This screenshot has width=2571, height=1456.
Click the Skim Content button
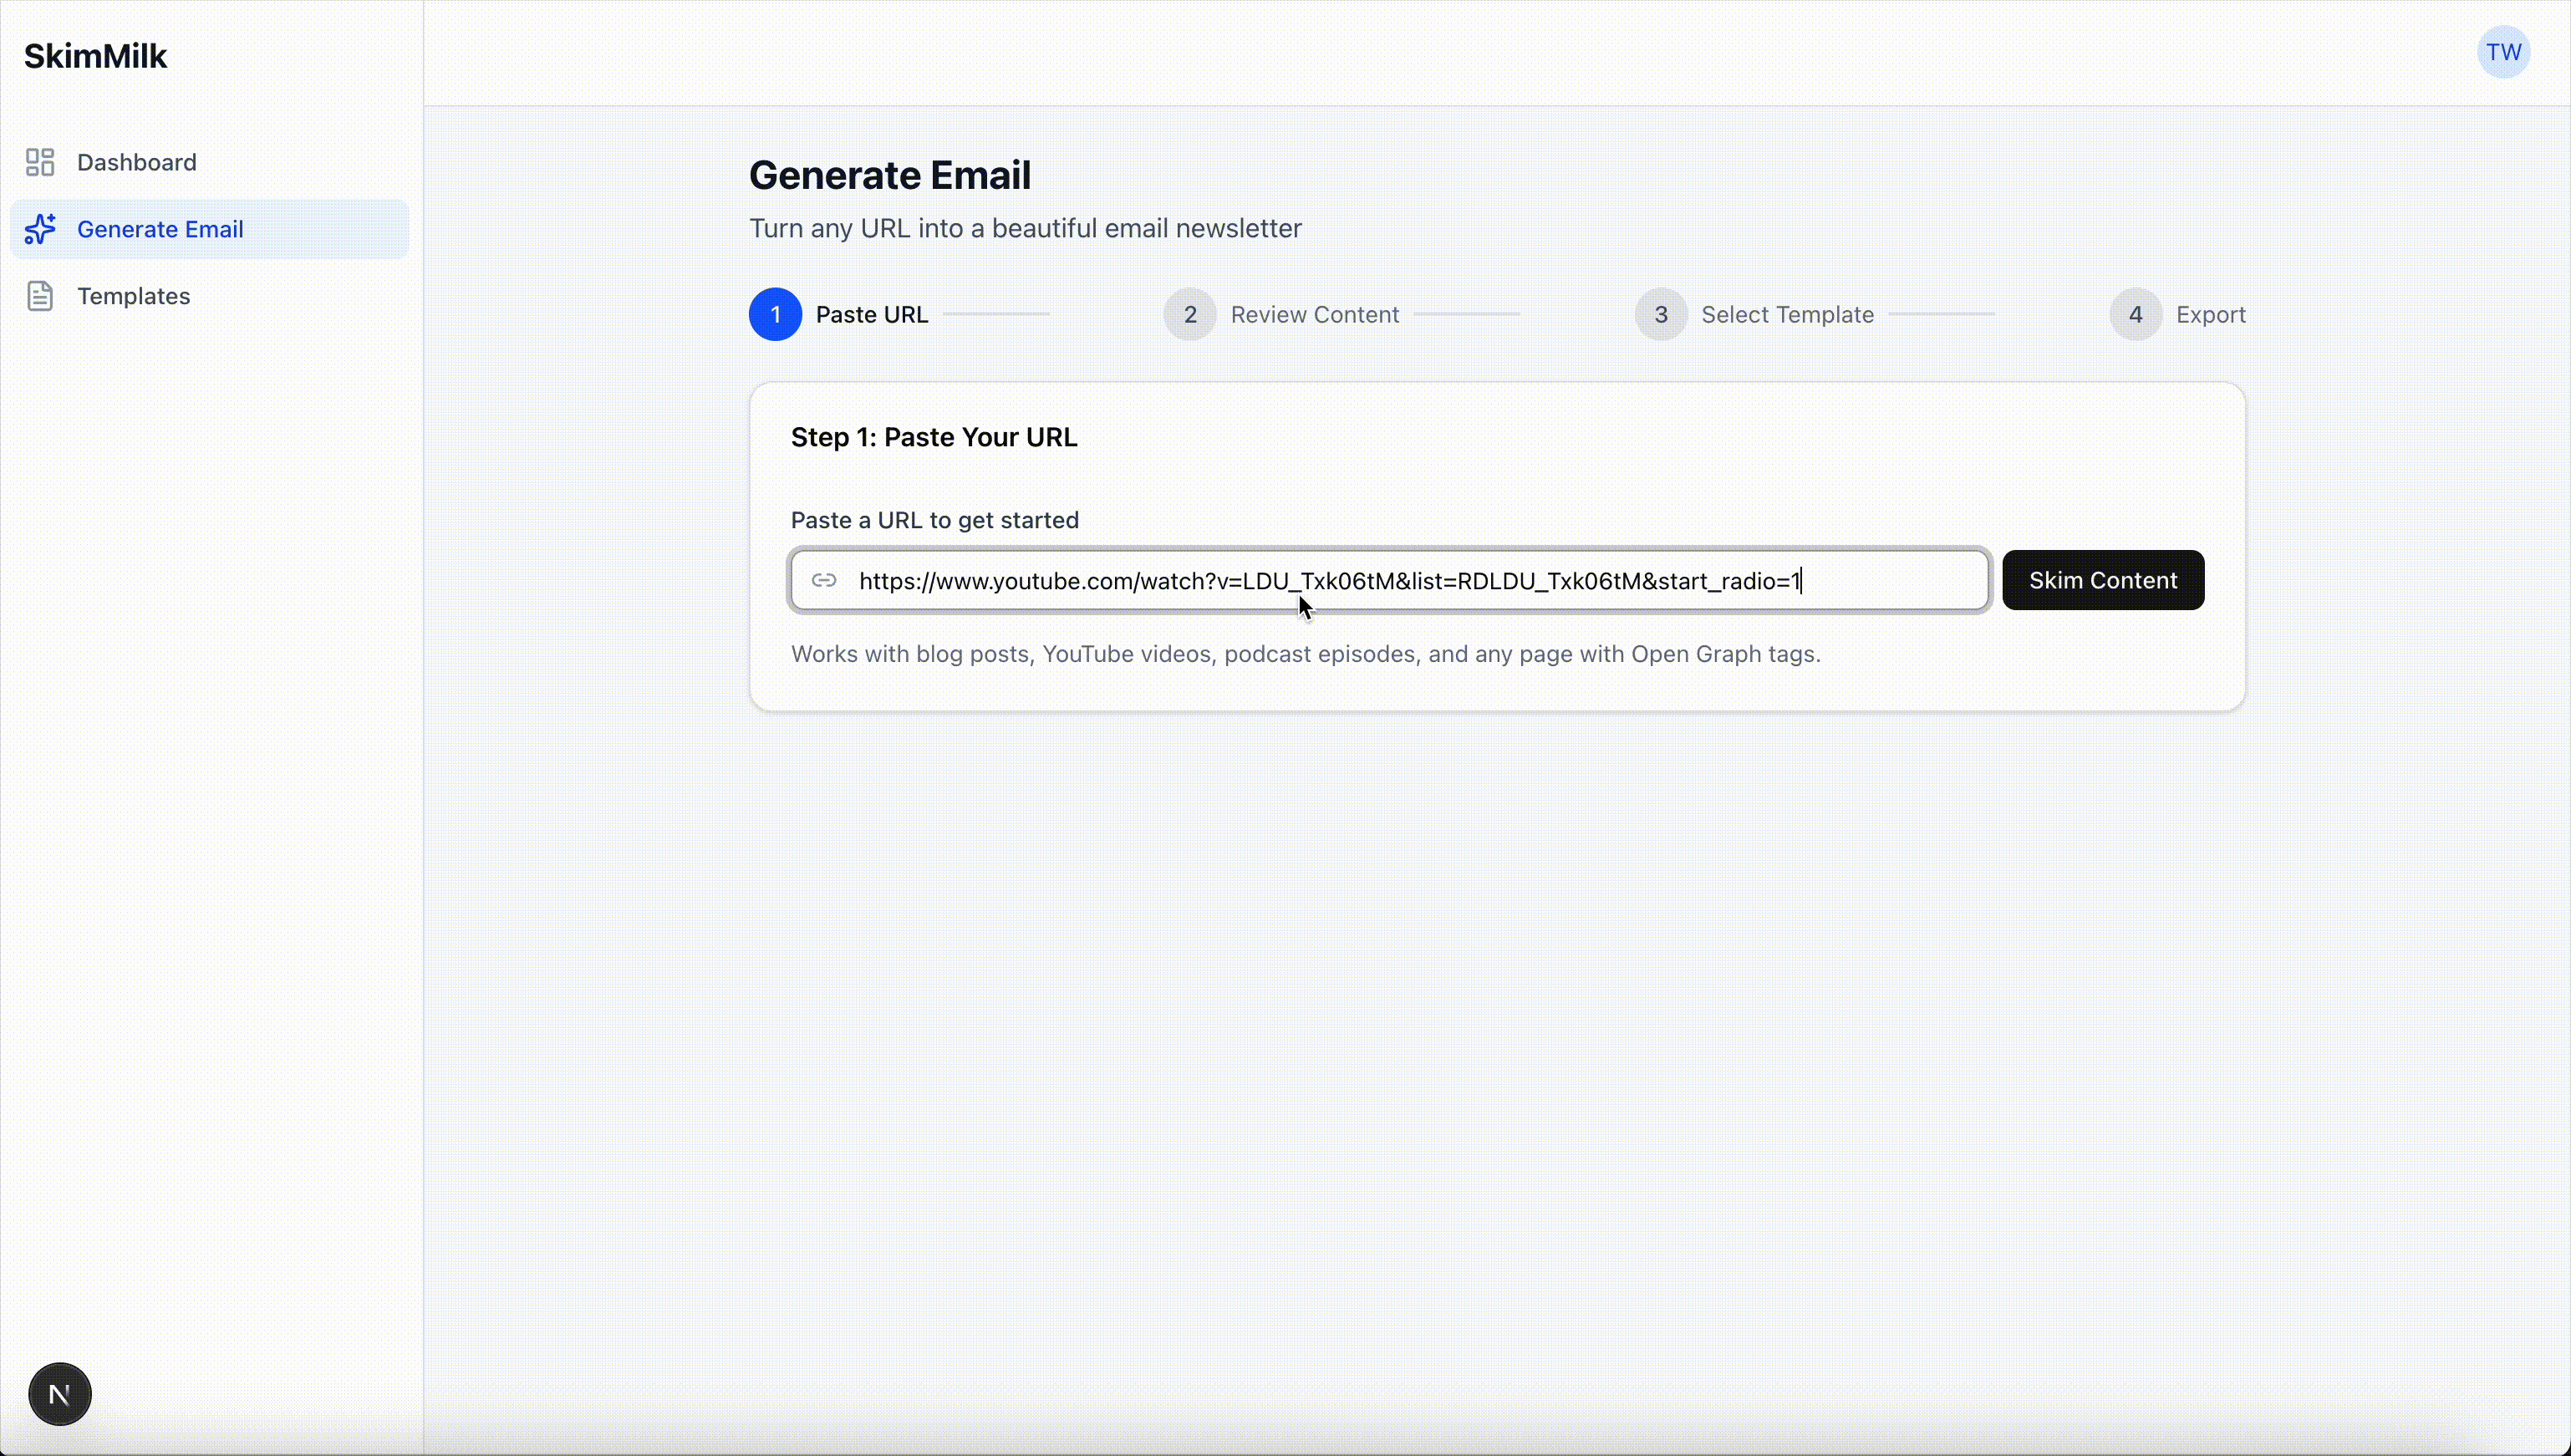coord(2103,580)
